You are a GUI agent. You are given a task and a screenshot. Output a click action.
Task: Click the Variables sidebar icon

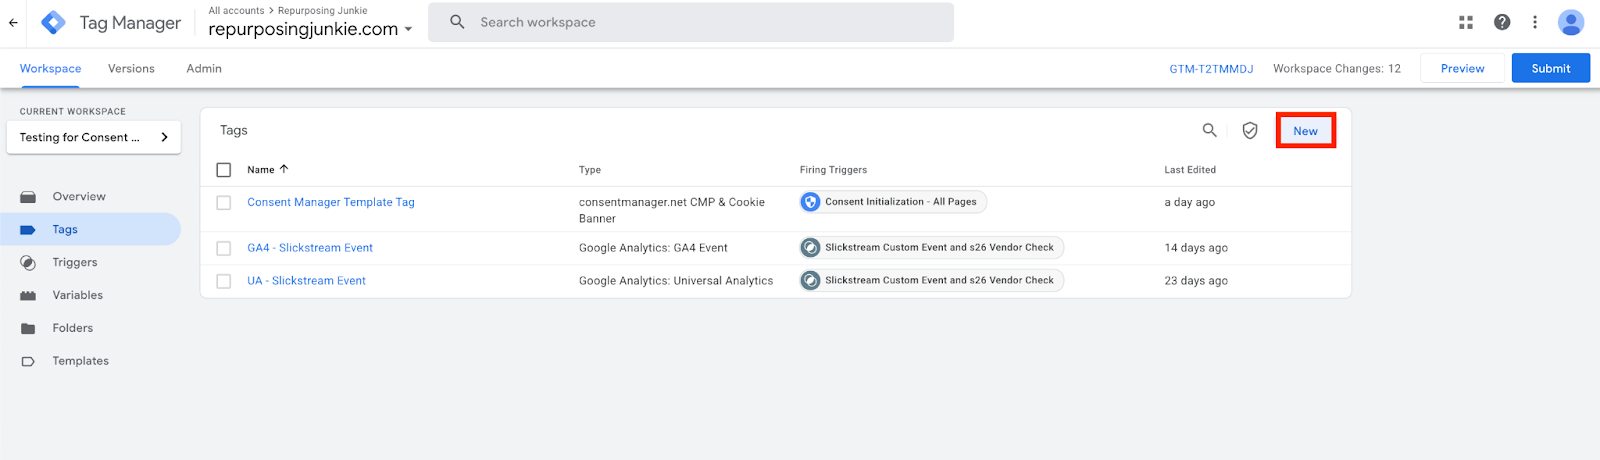click(28, 296)
